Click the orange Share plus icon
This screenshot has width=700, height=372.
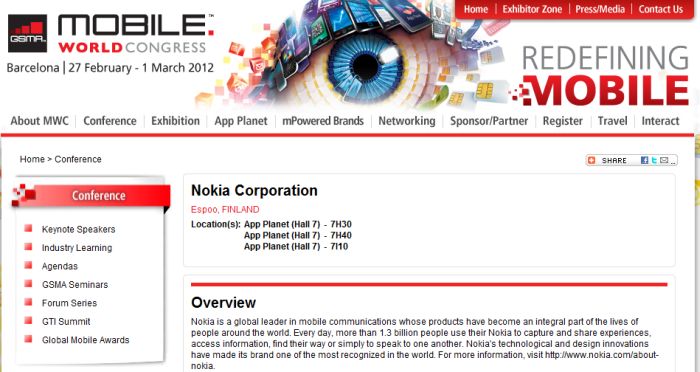[x=592, y=160]
